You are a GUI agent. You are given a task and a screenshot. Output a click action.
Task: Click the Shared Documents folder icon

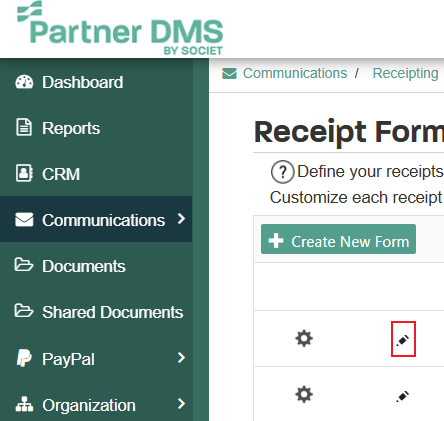pyautogui.click(x=24, y=311)
